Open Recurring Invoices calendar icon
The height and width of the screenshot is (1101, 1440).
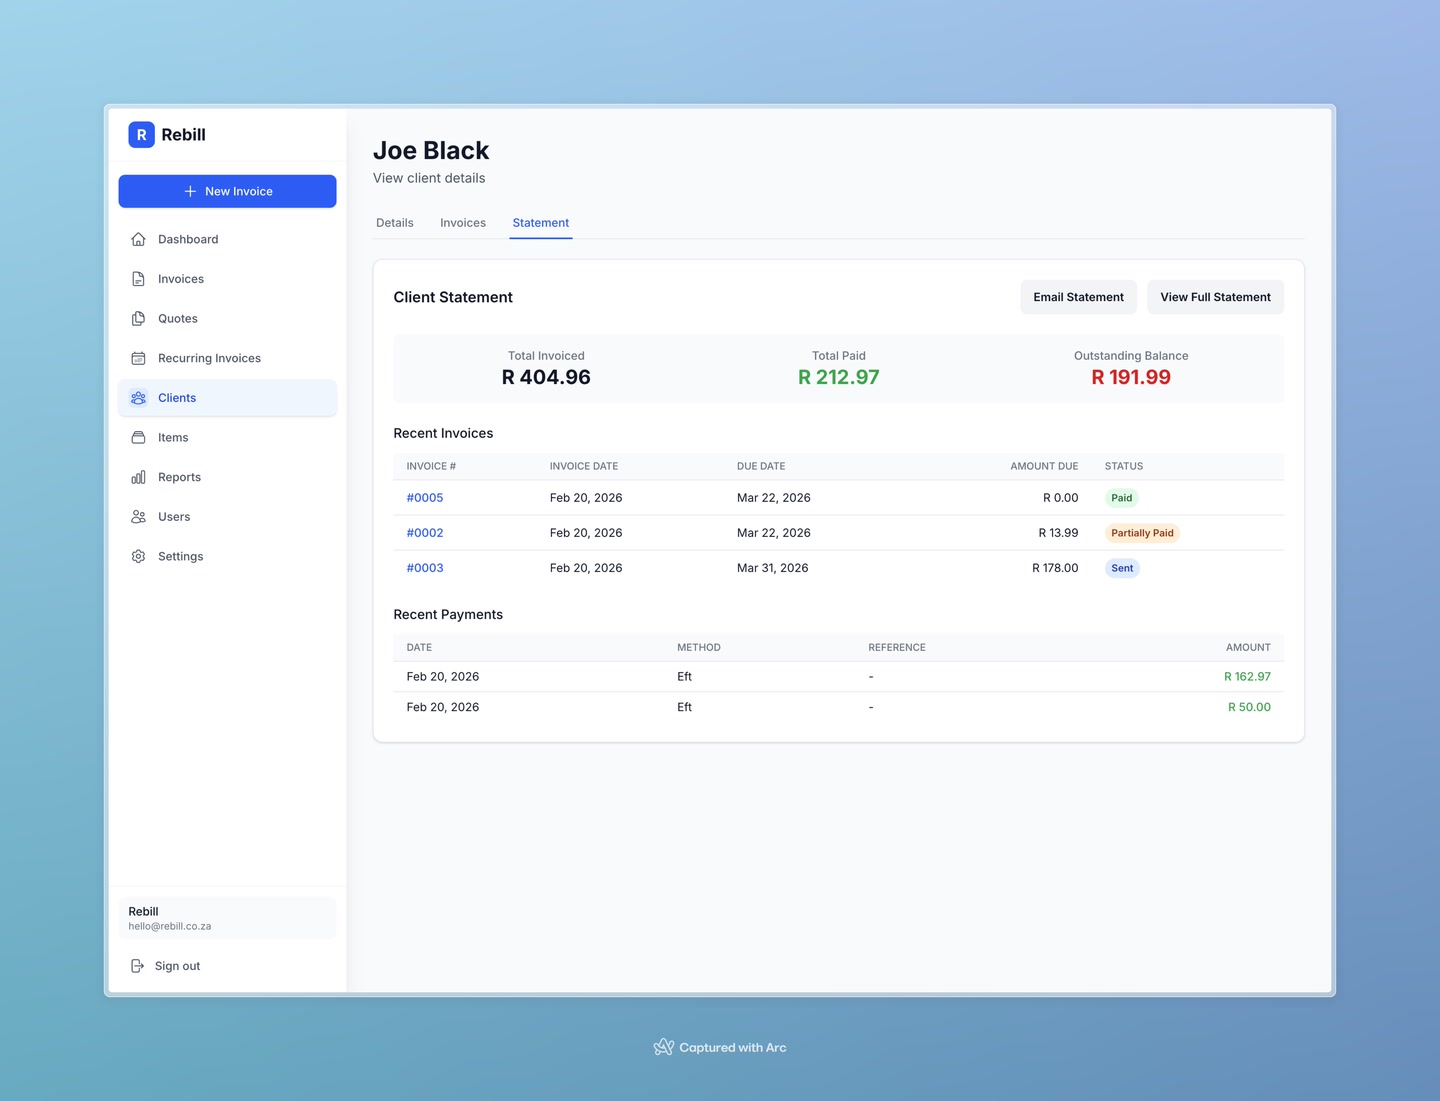138,357
